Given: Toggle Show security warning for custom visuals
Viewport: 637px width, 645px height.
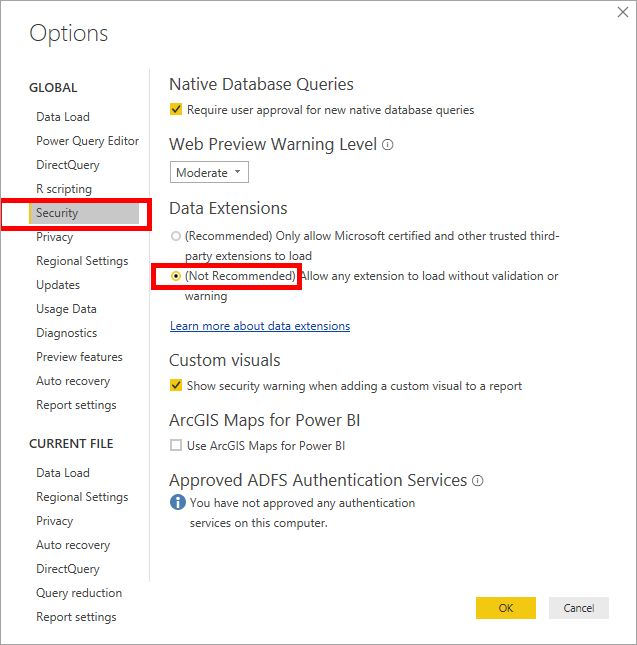Looking at the screenshot, I should (x=176, y=386).
